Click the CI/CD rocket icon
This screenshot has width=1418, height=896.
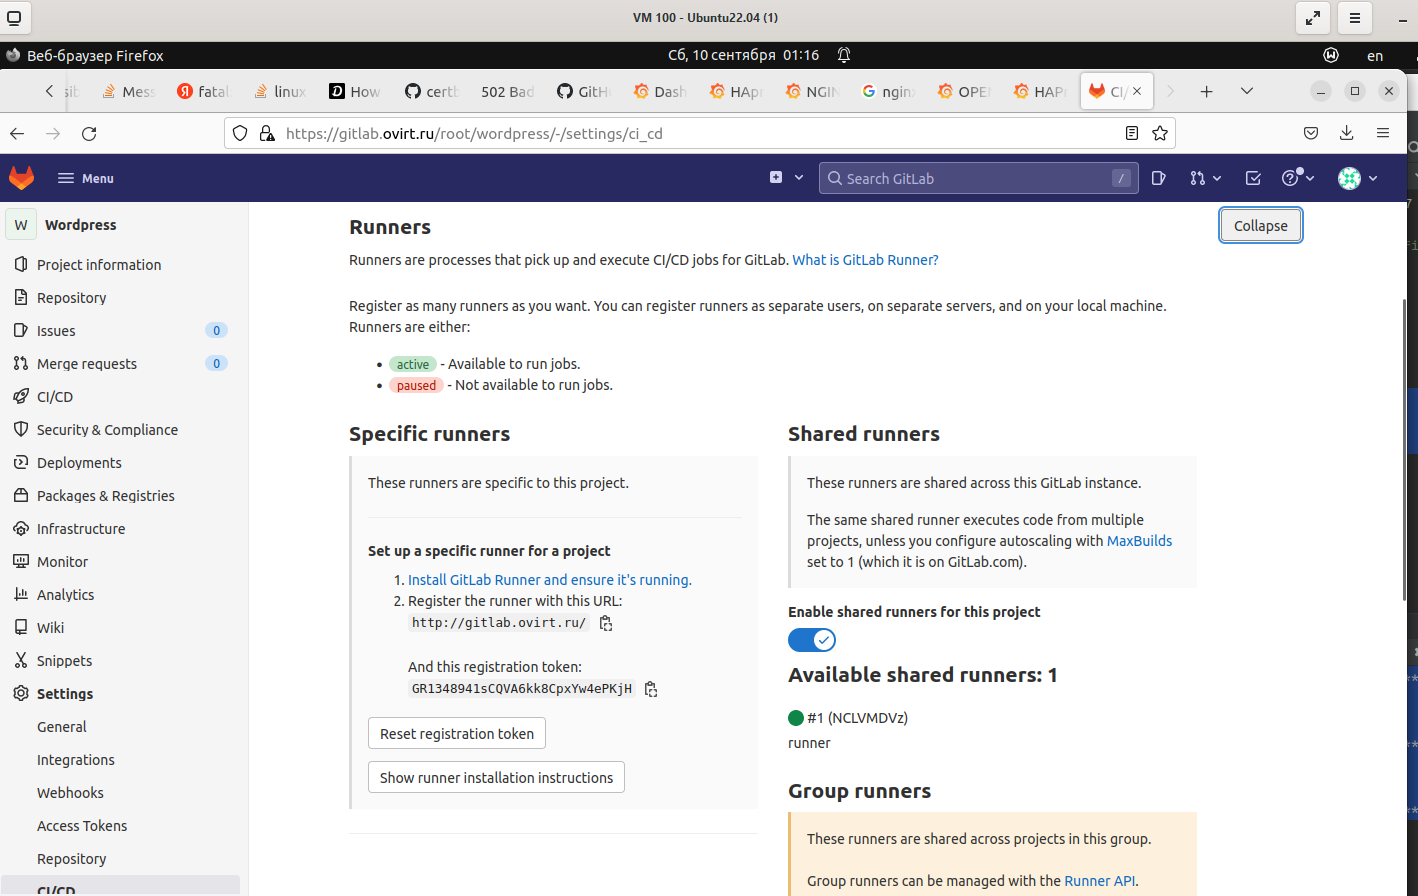pyautogui.click(x=20, y=396)
